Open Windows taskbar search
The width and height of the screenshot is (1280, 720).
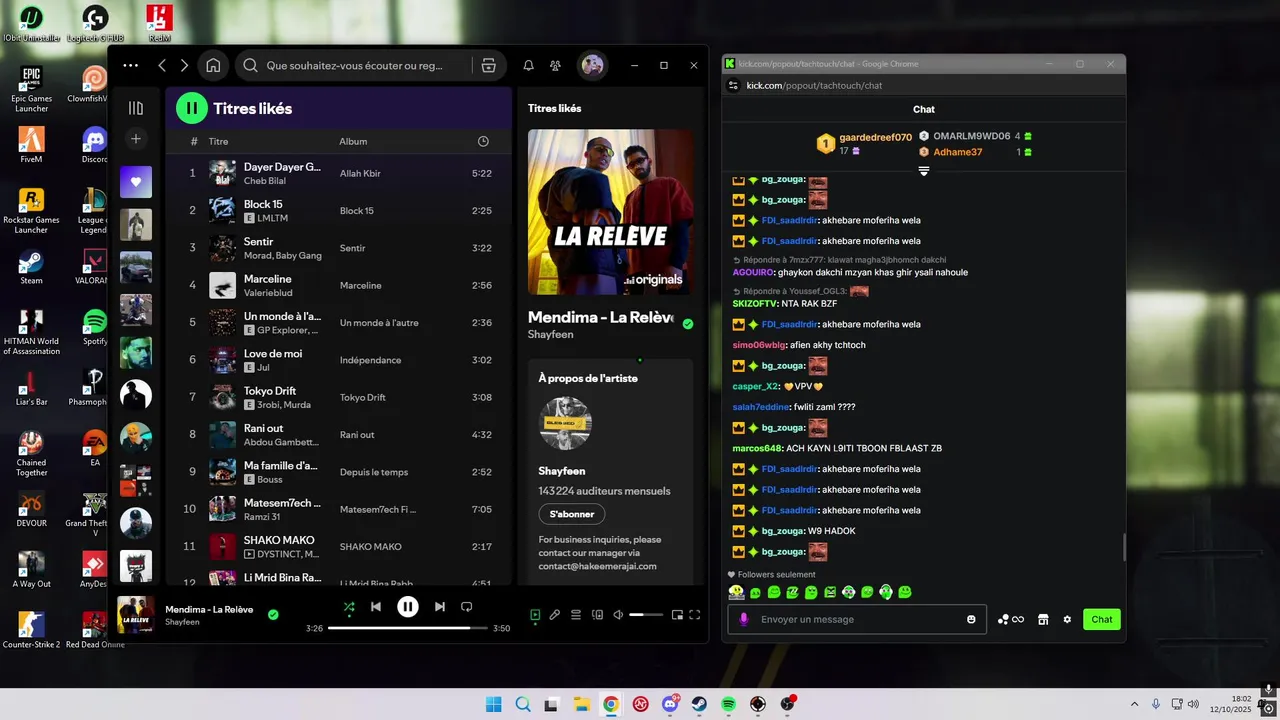click(x=523, y=704)
